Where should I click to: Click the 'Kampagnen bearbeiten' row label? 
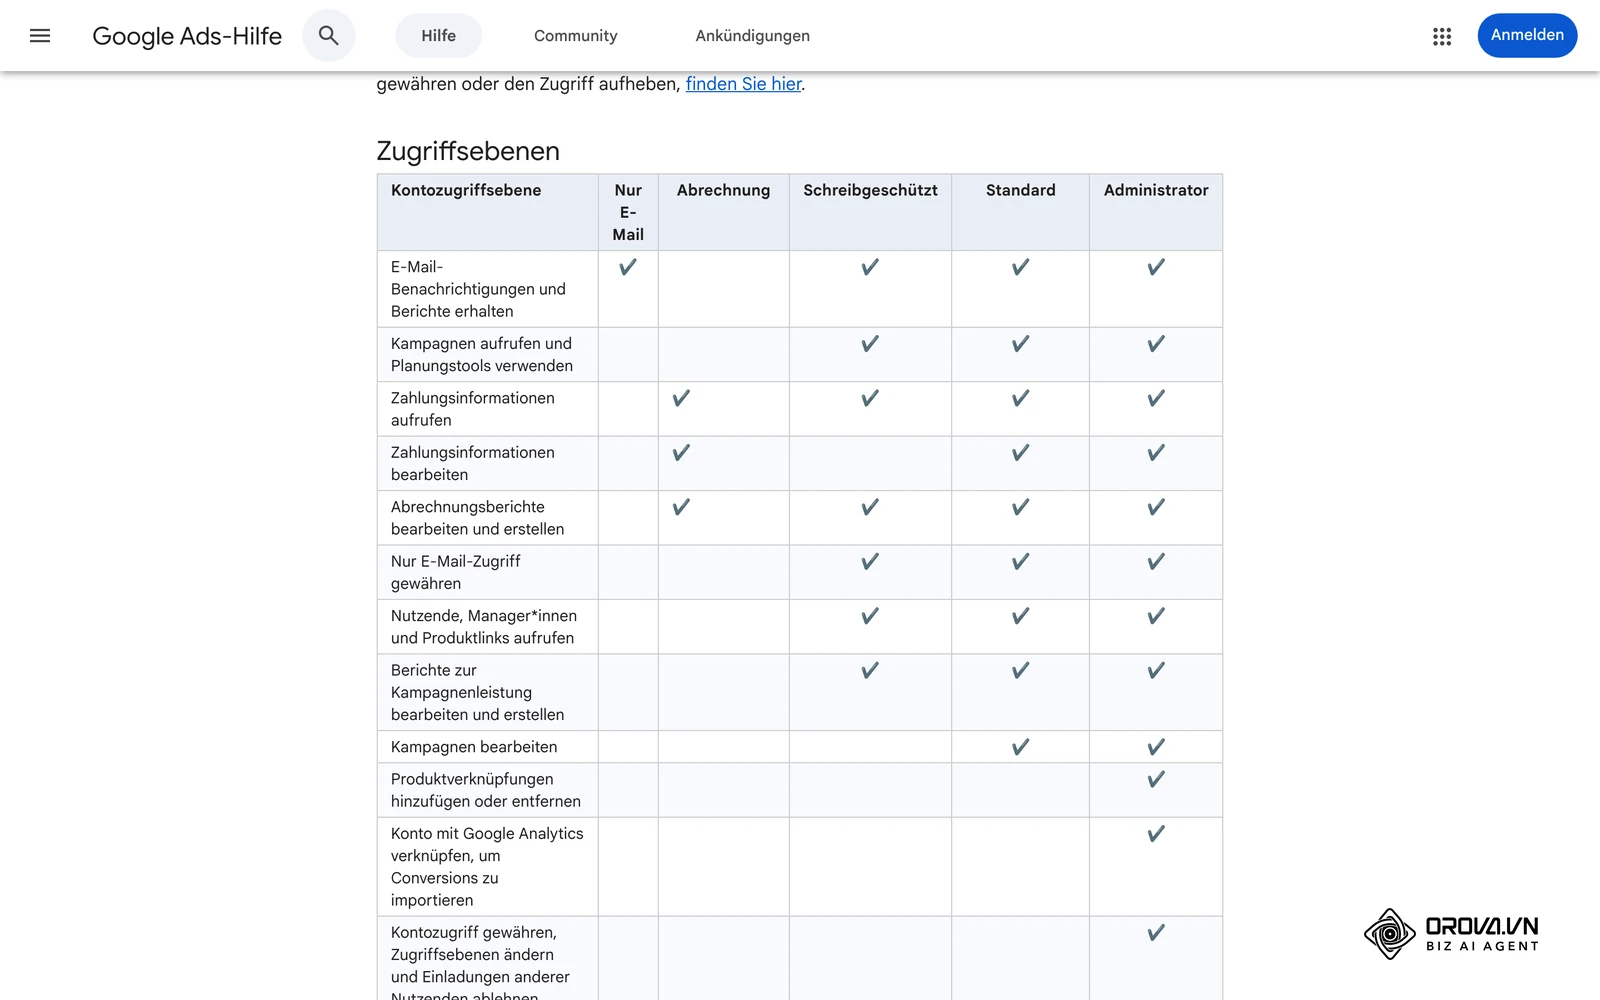tap(474, 747)
